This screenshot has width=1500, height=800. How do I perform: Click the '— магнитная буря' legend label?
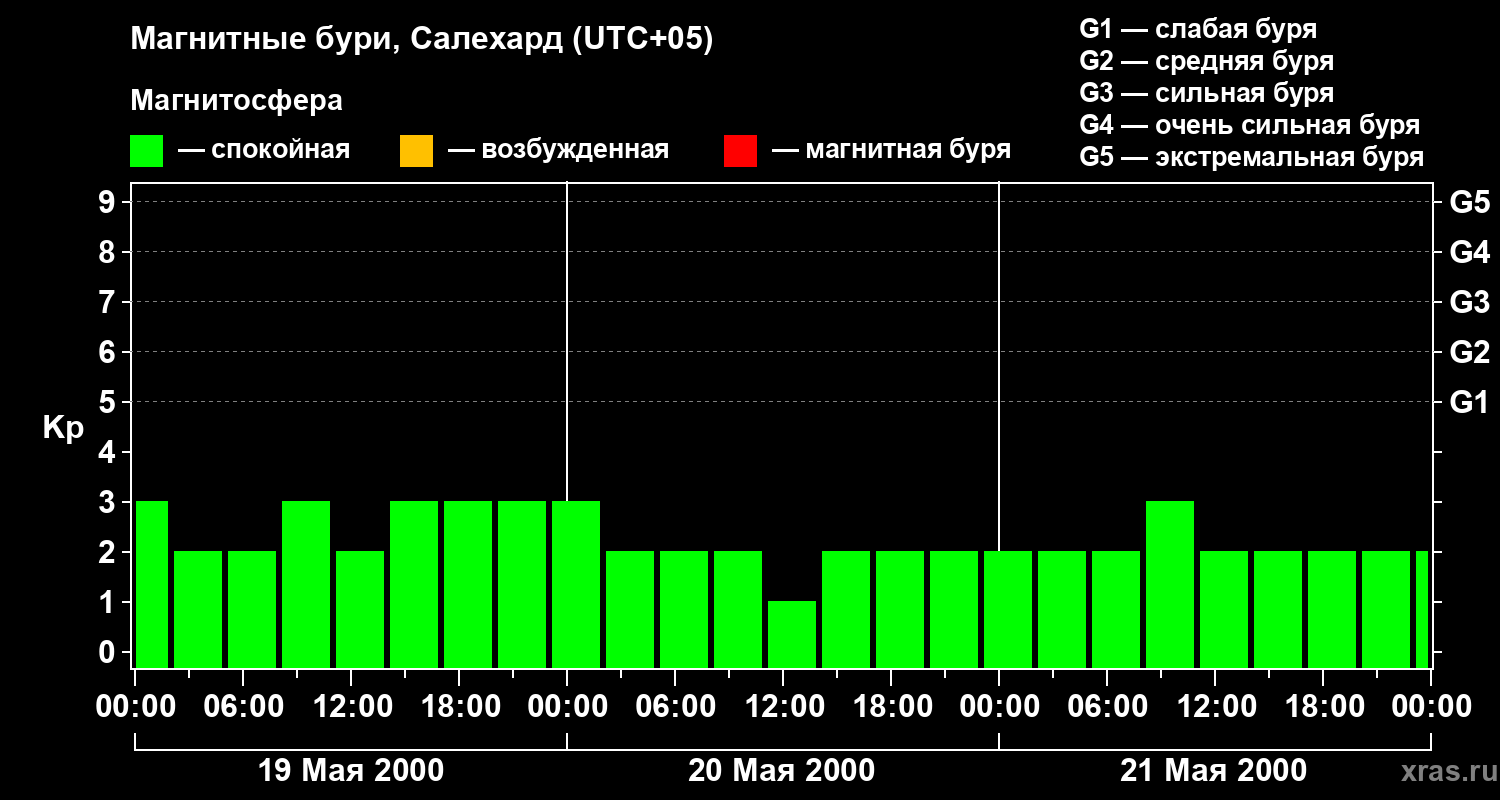[x=891, y=150]
